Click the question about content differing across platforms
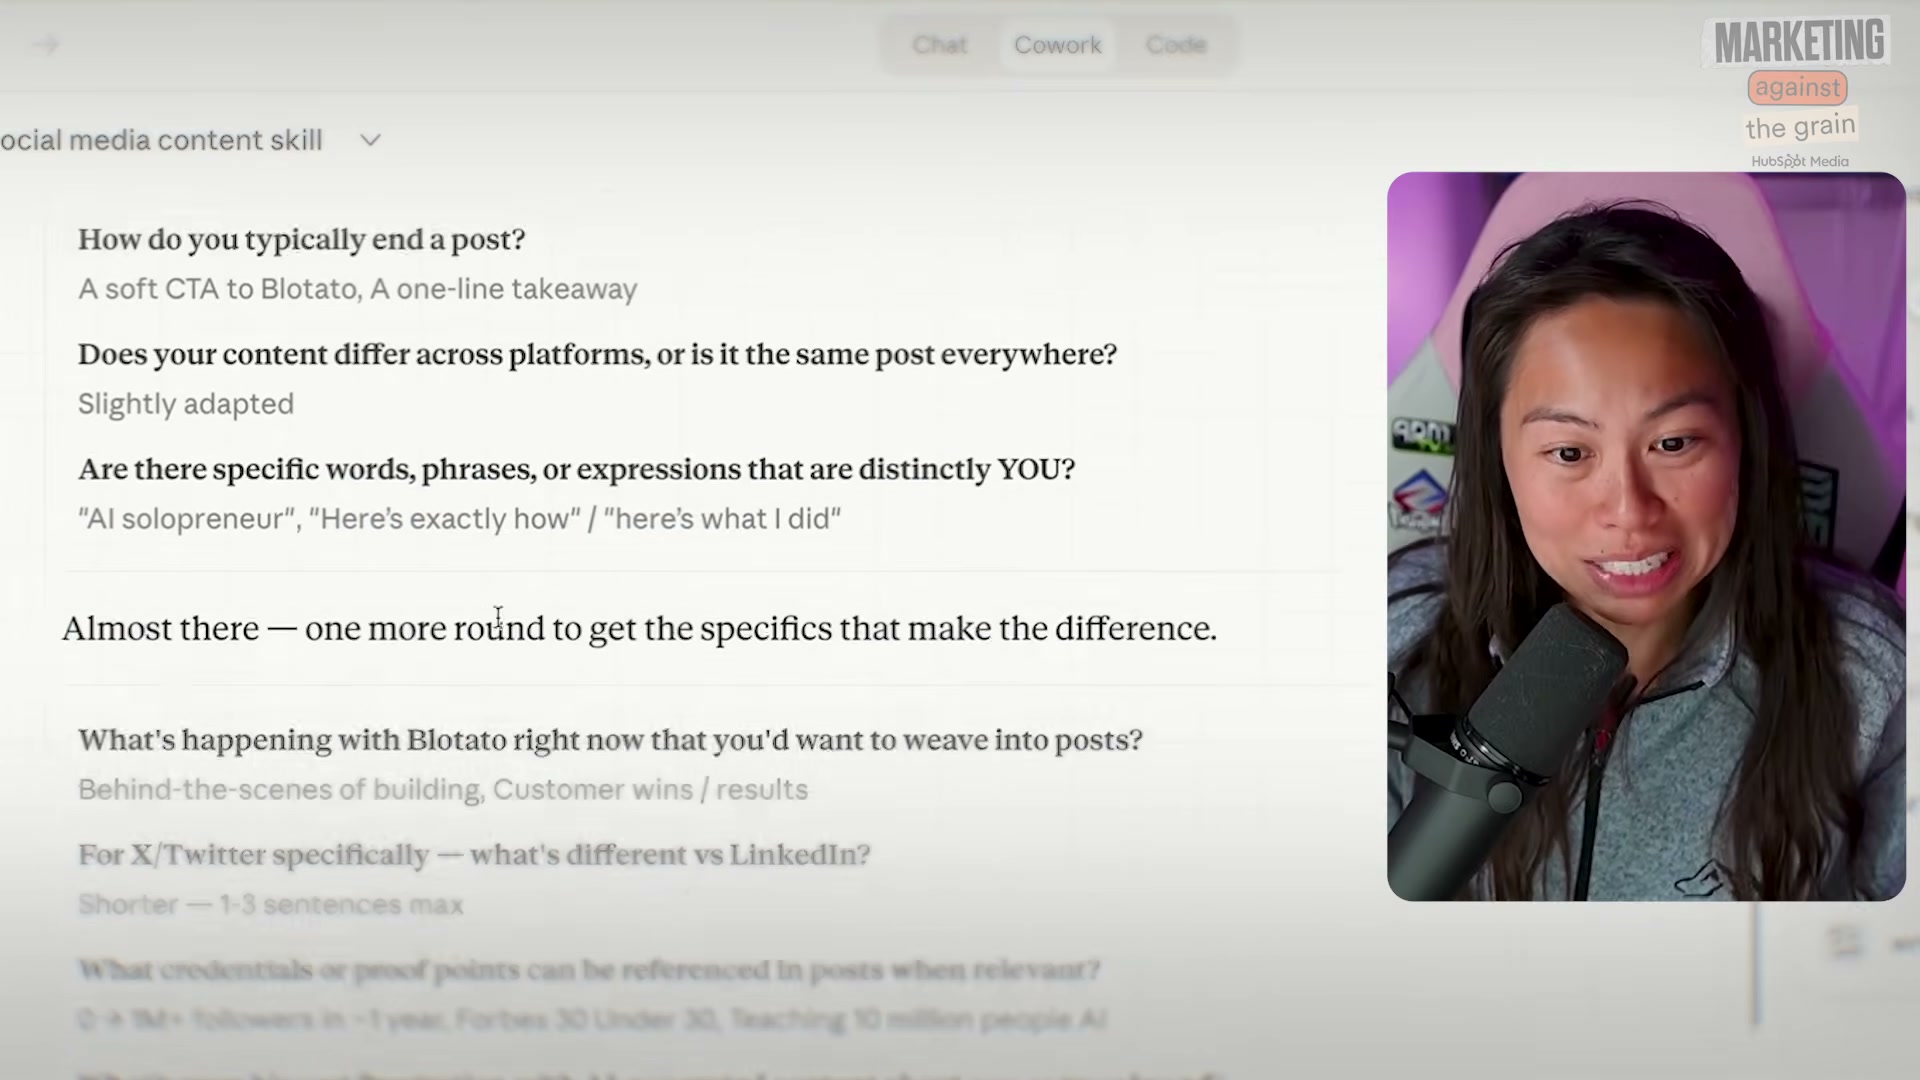 (597, 355)
